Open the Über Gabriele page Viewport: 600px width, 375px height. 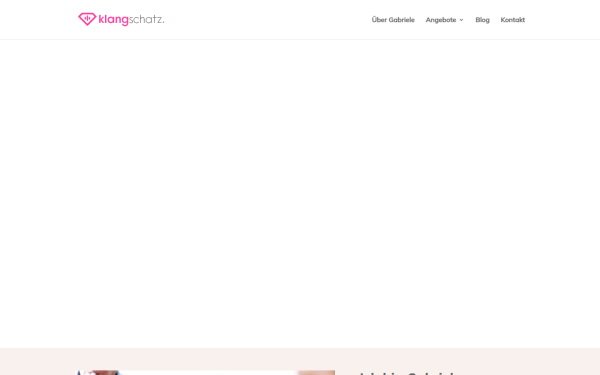(393, 20)
